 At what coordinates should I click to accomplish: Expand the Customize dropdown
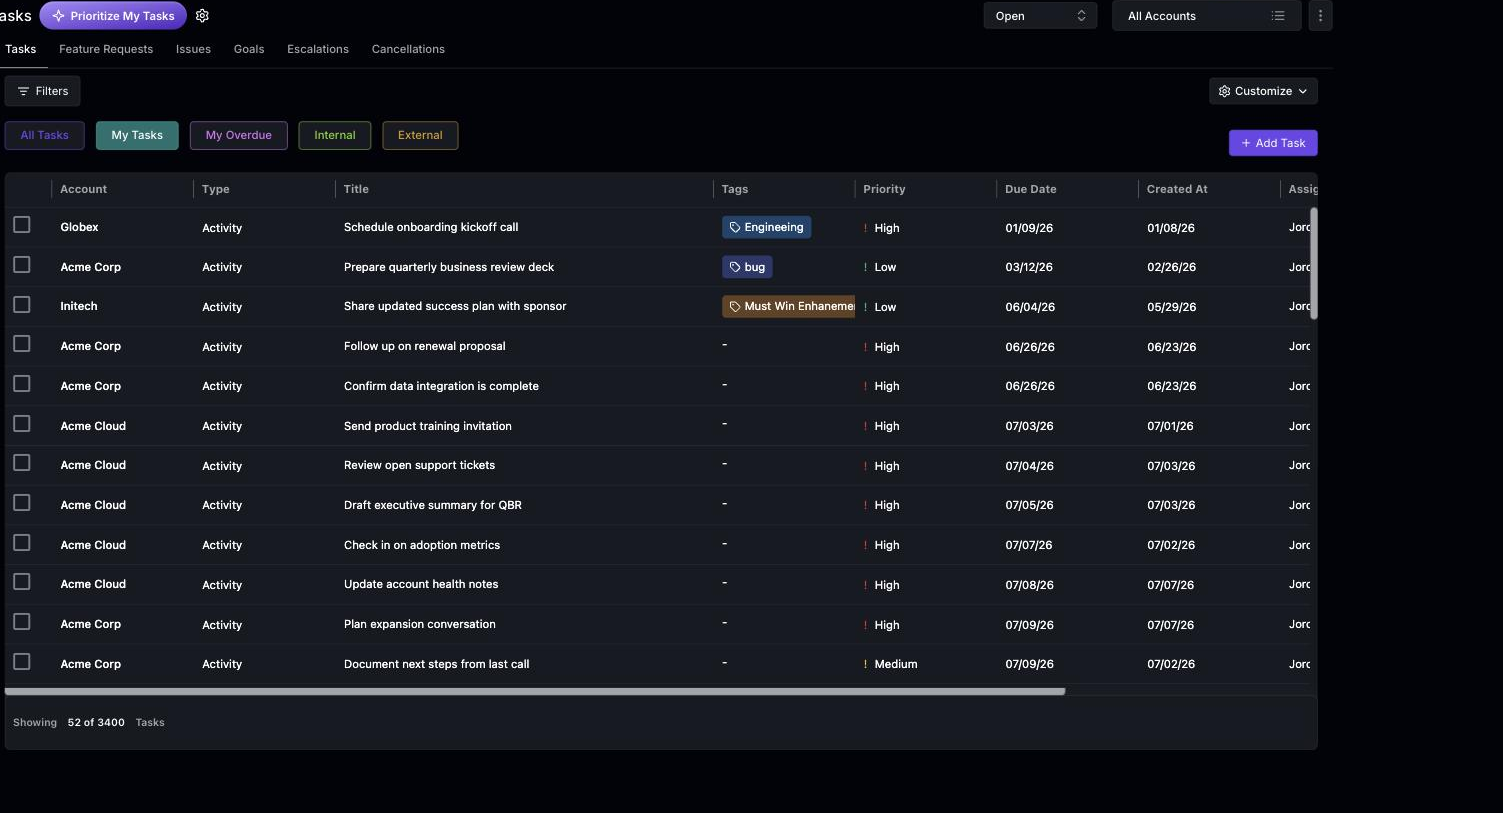tap(1263, 91)
